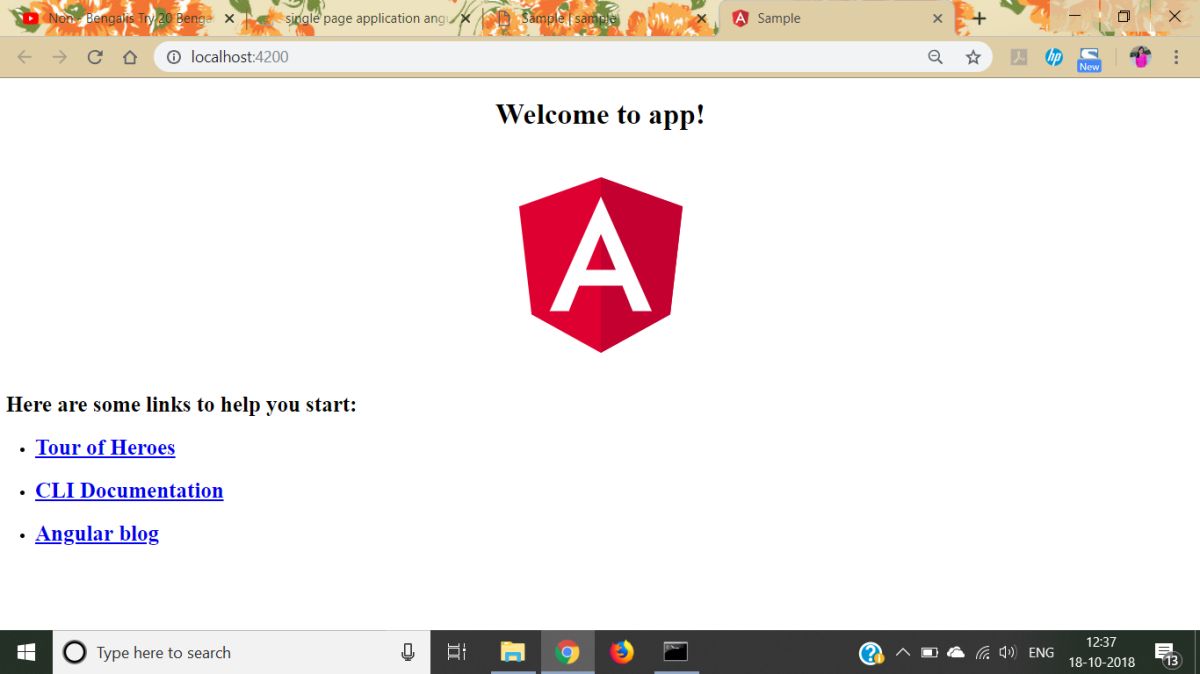
Task: Check the battery status icon
Action: click(x=929, y=652)
